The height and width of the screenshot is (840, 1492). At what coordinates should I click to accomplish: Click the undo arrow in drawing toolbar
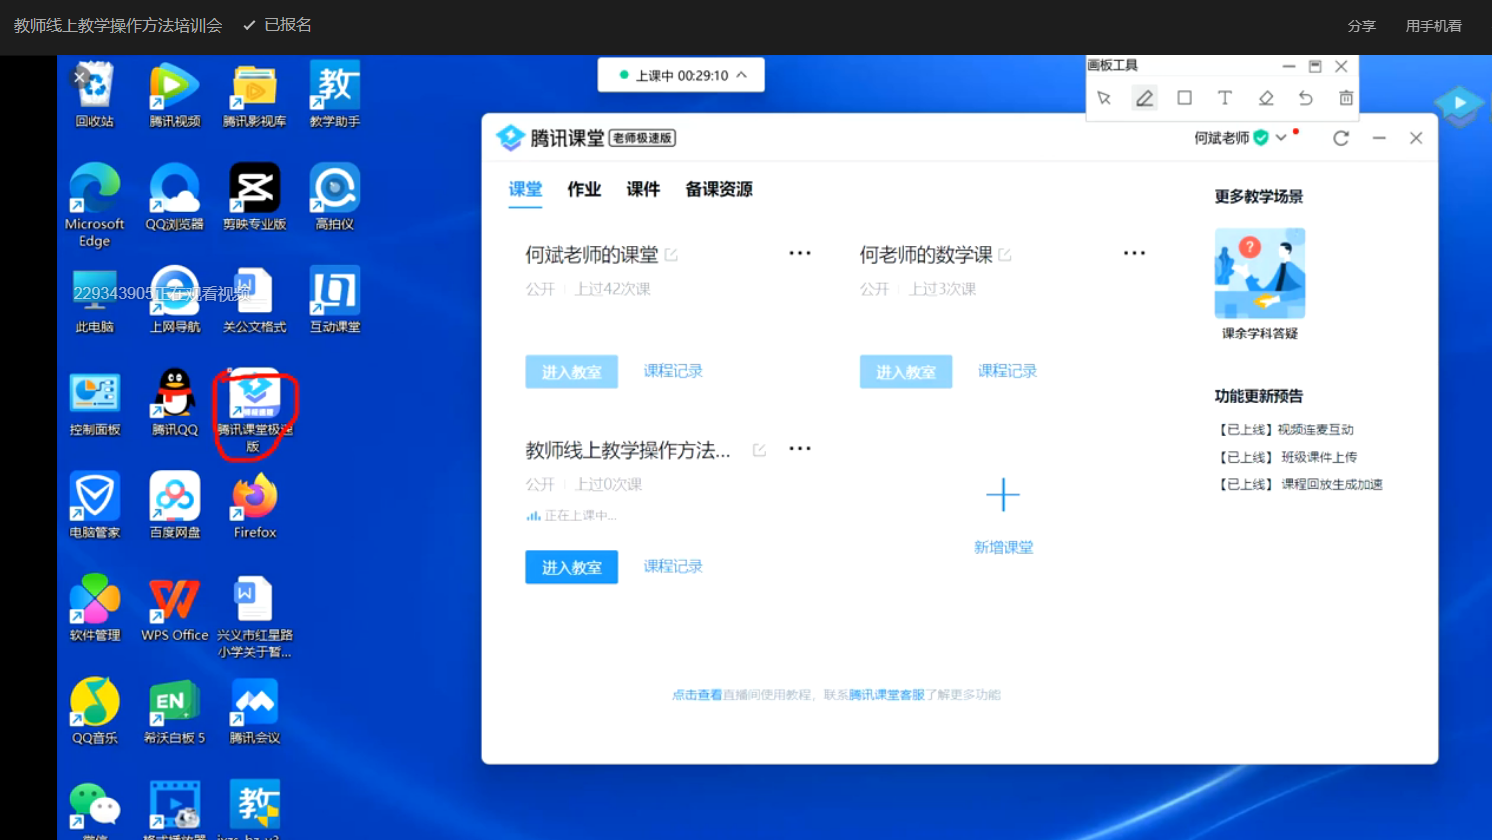[1305, 98]
